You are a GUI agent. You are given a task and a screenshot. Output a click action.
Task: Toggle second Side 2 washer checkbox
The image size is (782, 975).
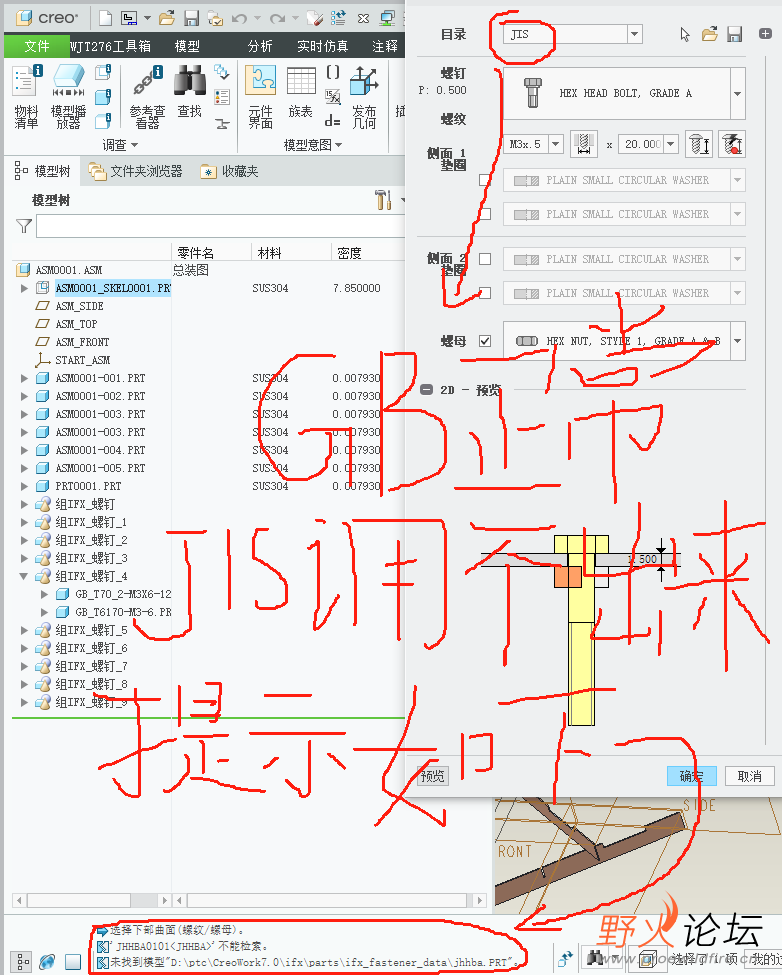[x=485, y=293]
